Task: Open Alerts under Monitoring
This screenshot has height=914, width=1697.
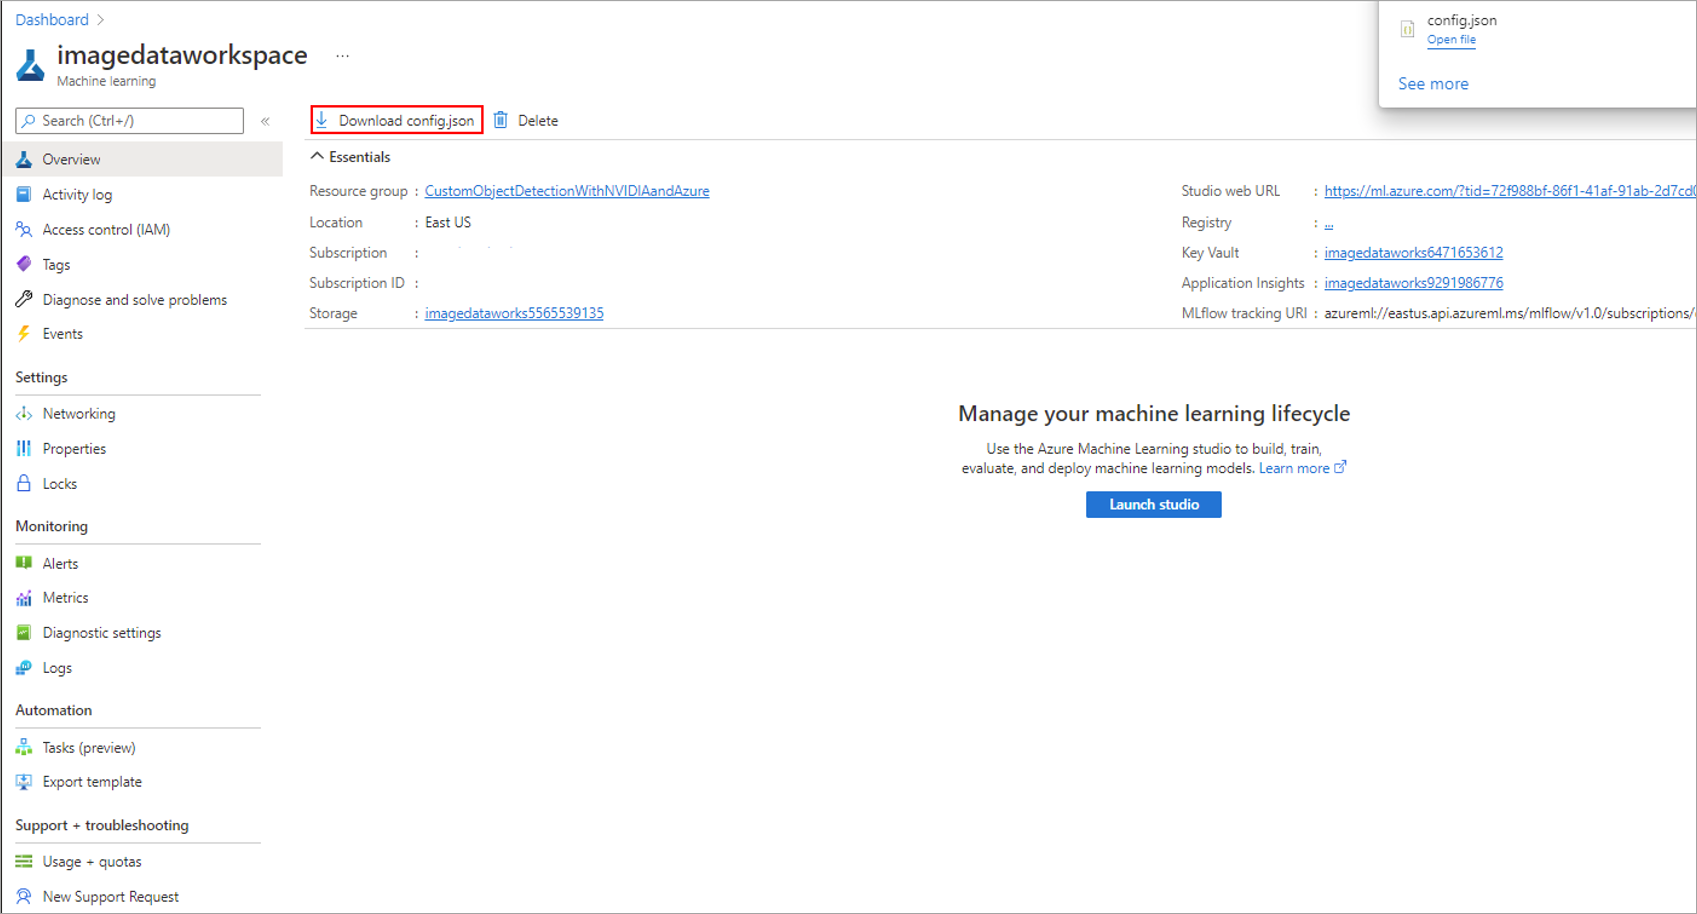Action: [60, 563]
